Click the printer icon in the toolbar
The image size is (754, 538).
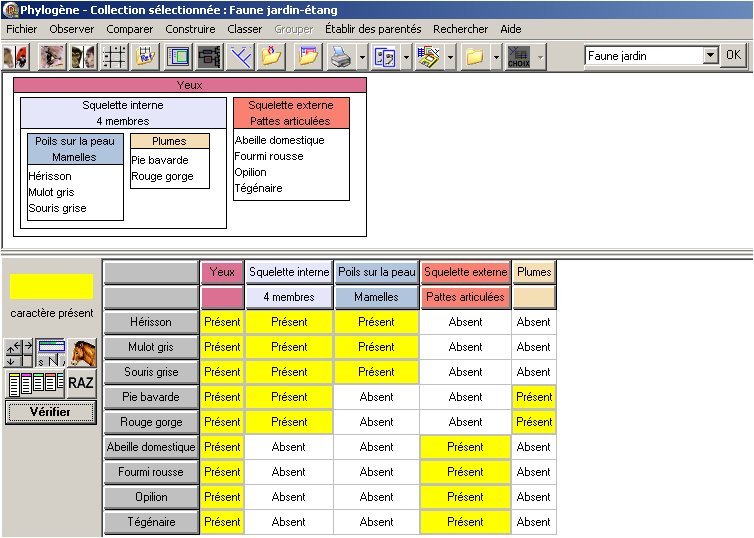pyautogui.click(x=341, y=57)
